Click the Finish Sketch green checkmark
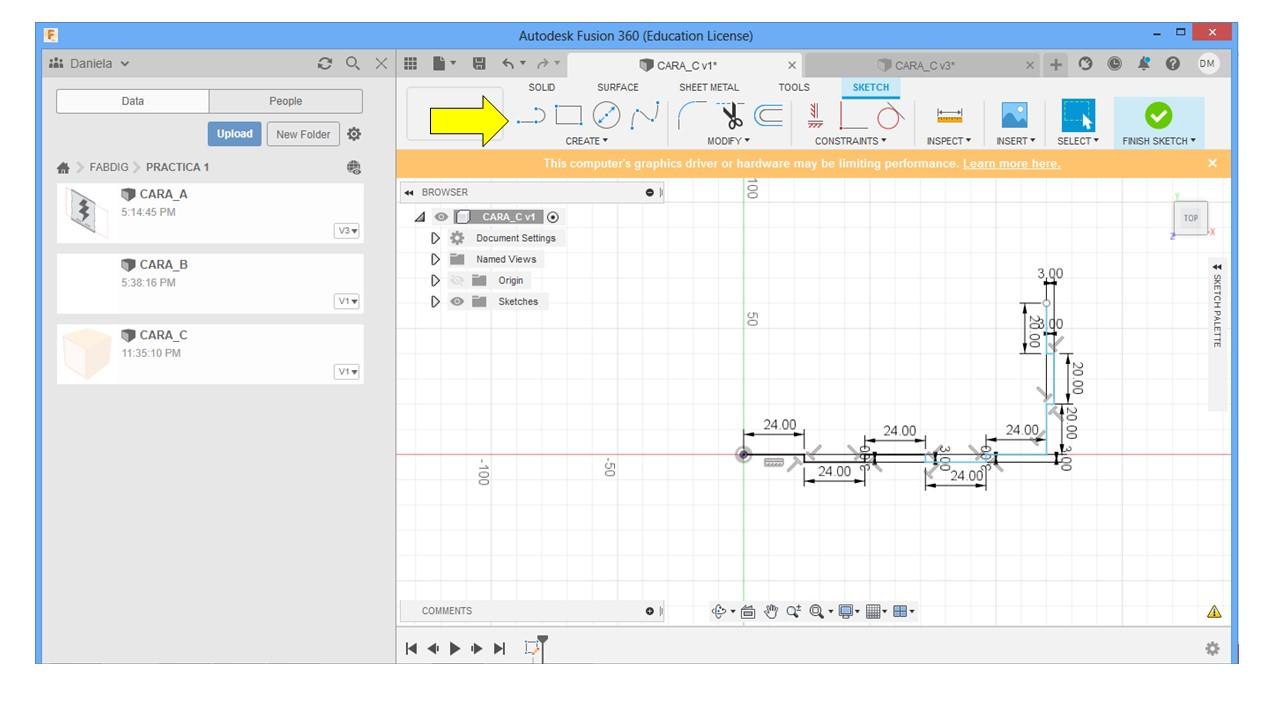Viewport: 1280px width, 720px height. point(1158,115)
